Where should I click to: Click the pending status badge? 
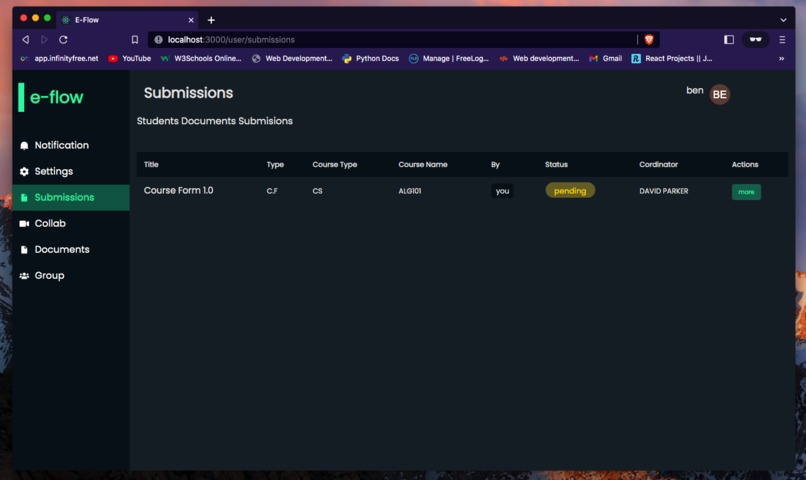coord(570,191)
